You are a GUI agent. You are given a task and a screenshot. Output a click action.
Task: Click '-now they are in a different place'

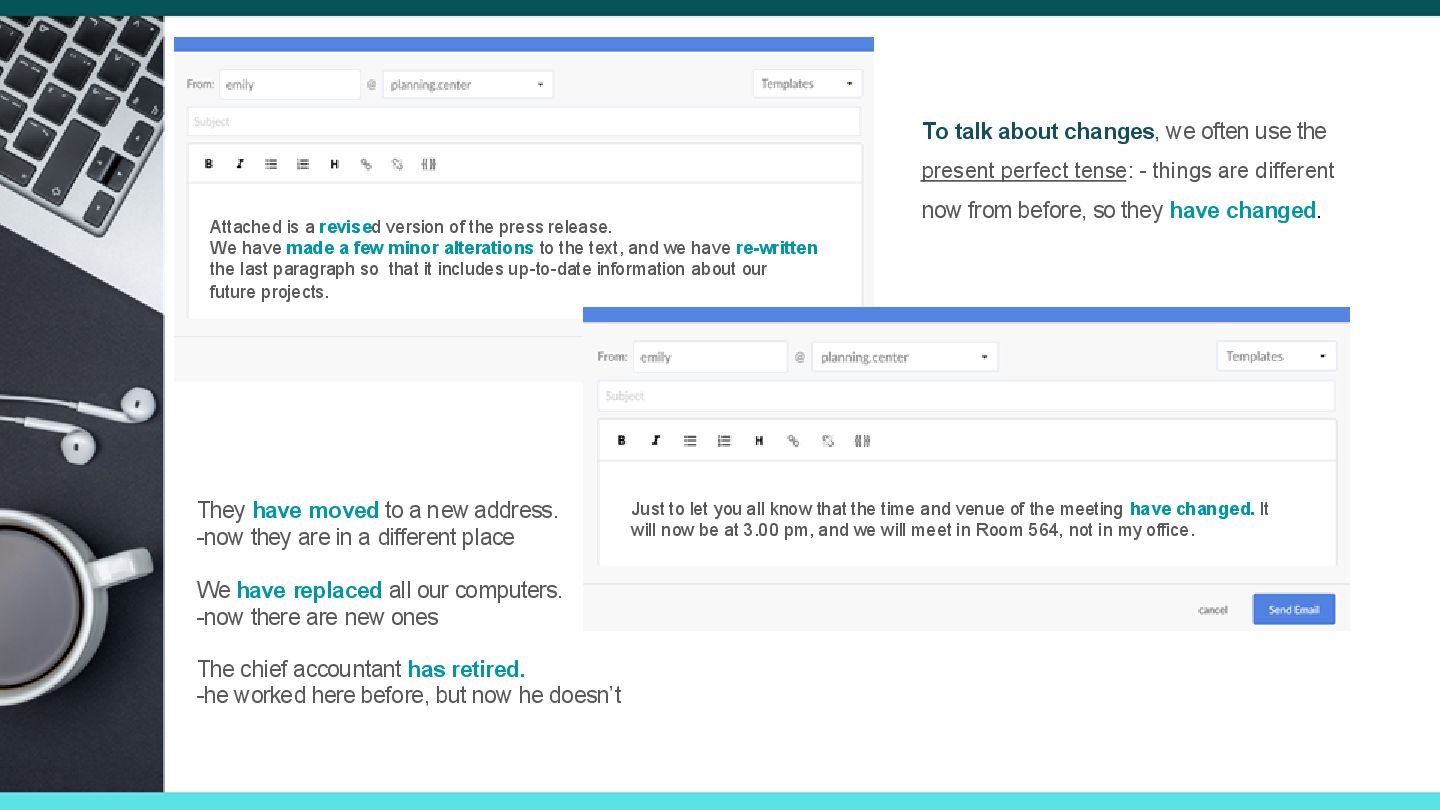(356, 537)
